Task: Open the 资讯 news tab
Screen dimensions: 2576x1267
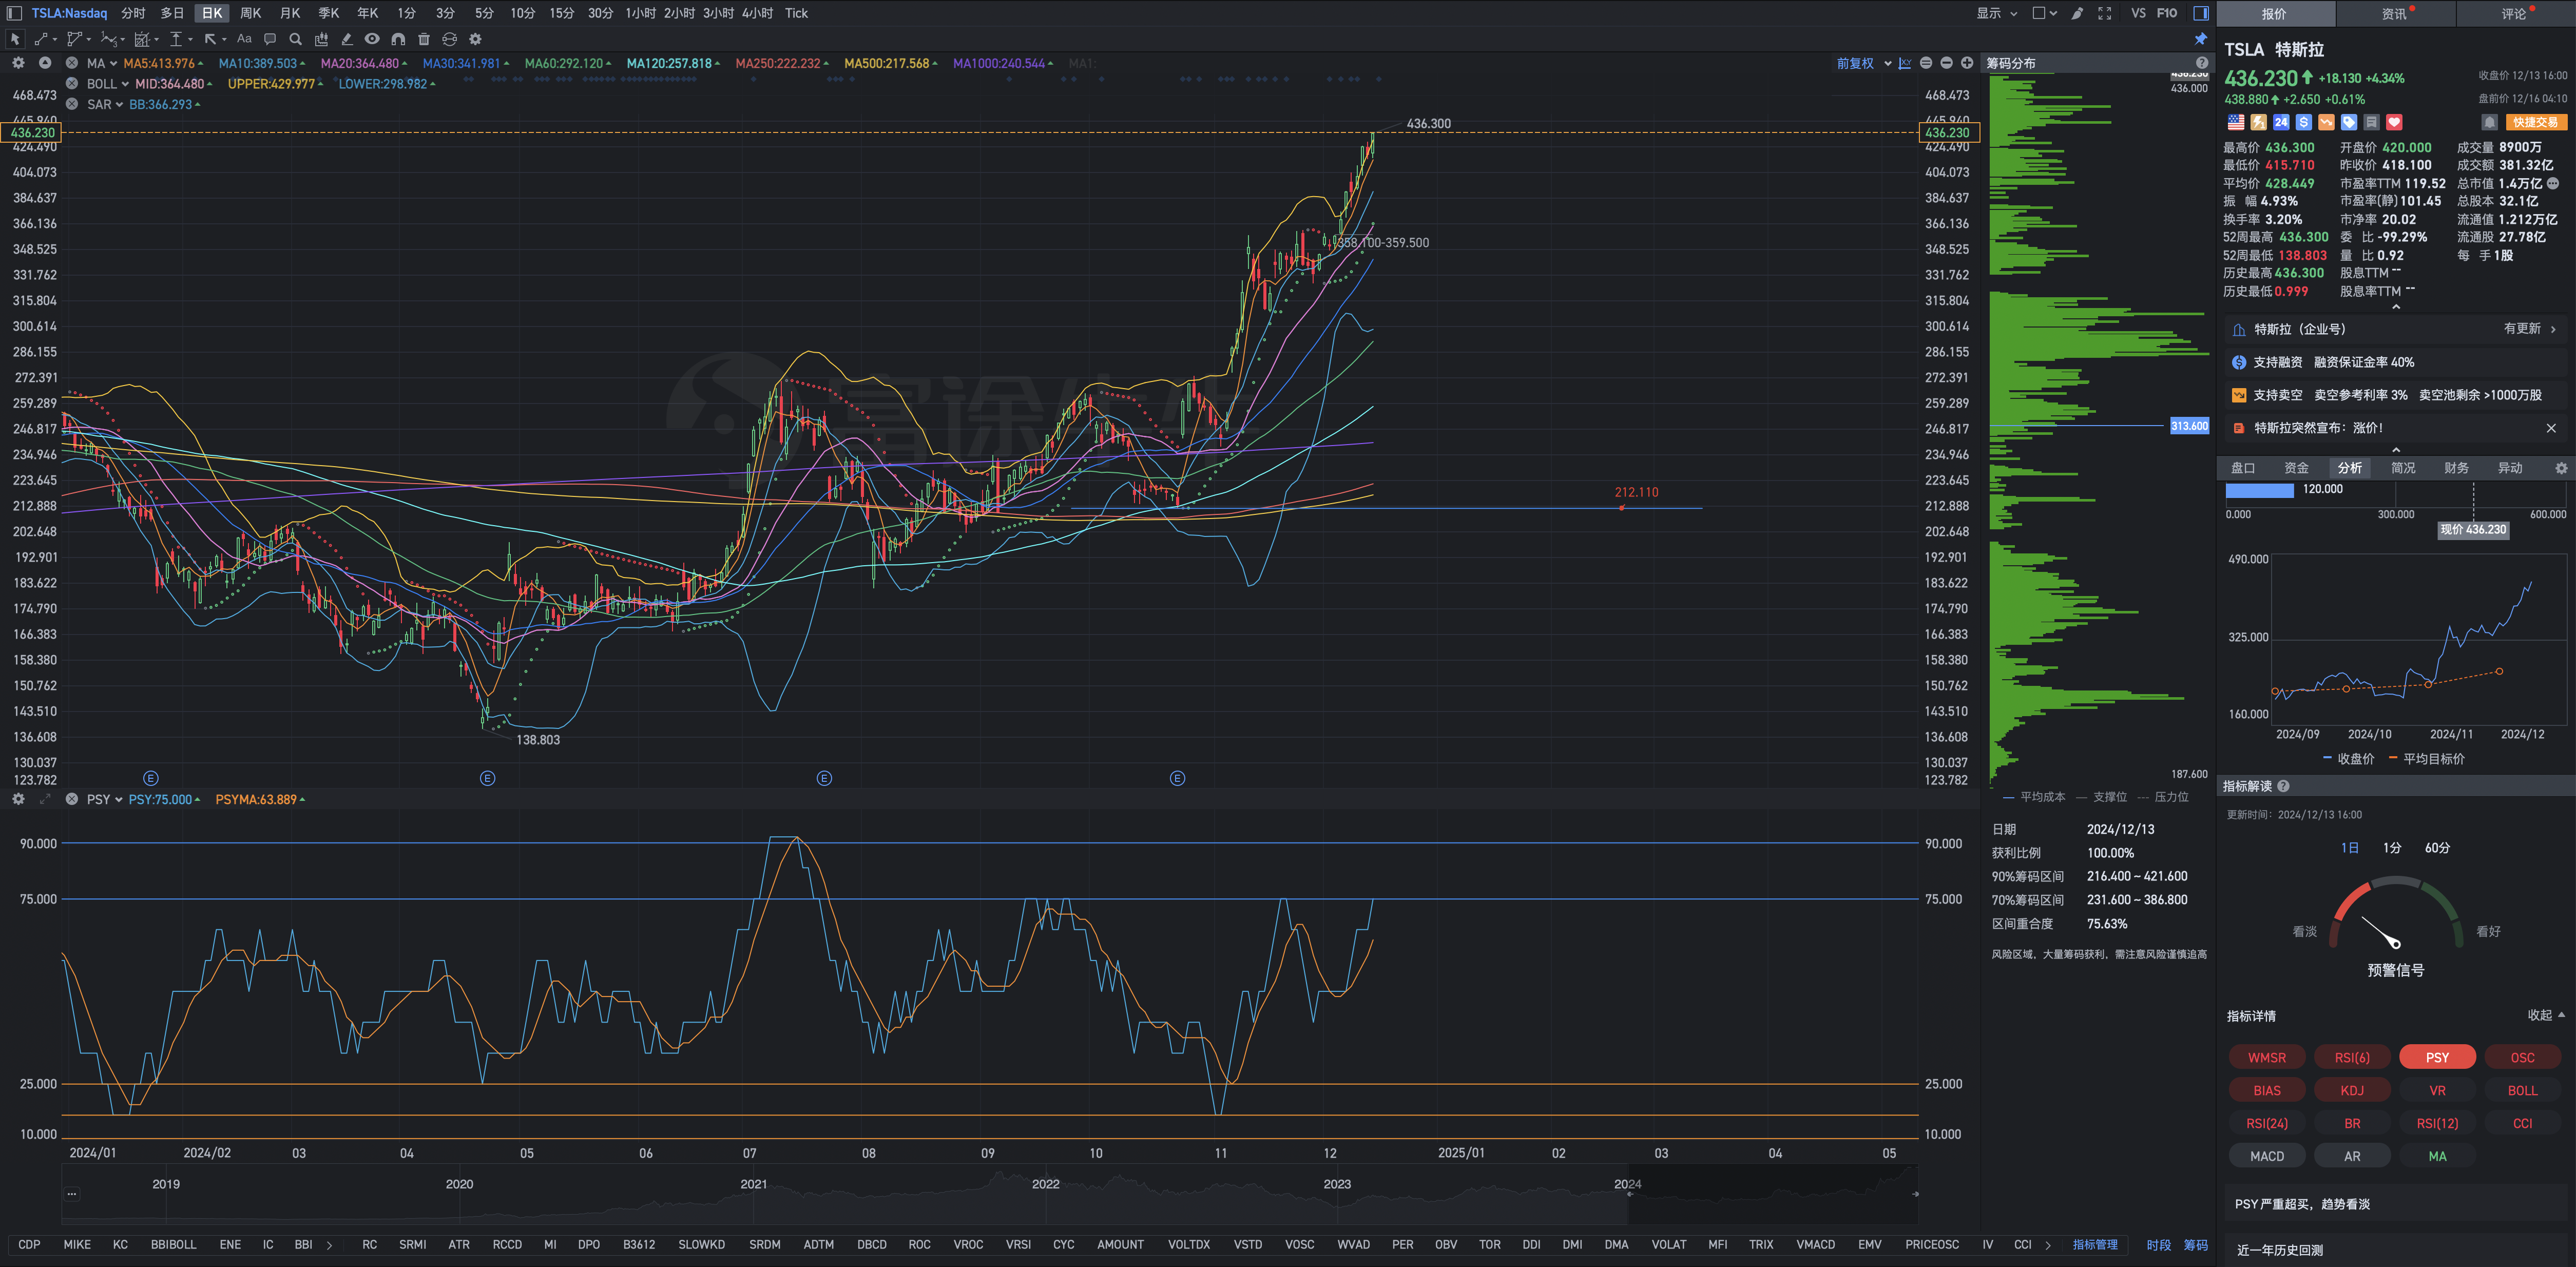Action: coord(2396,14)
